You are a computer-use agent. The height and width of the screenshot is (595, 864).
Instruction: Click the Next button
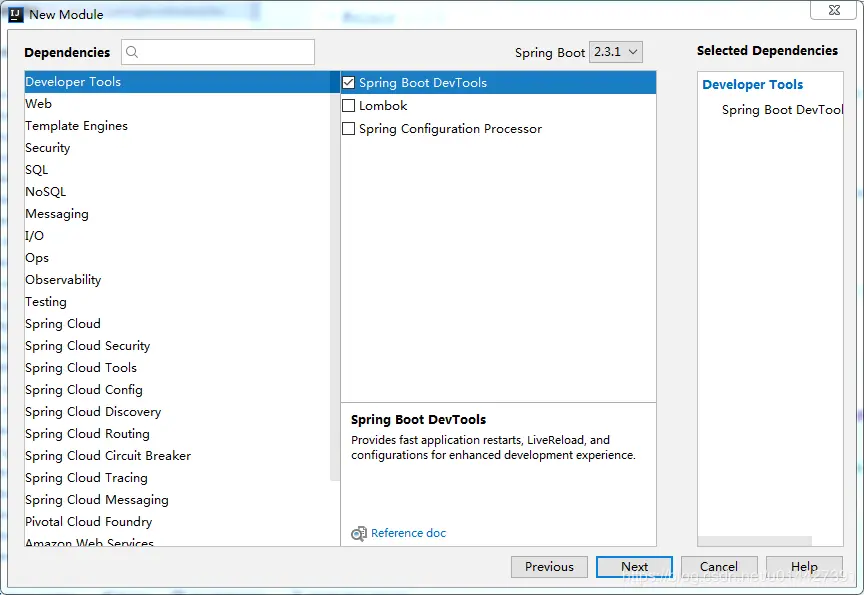(634, 567)
